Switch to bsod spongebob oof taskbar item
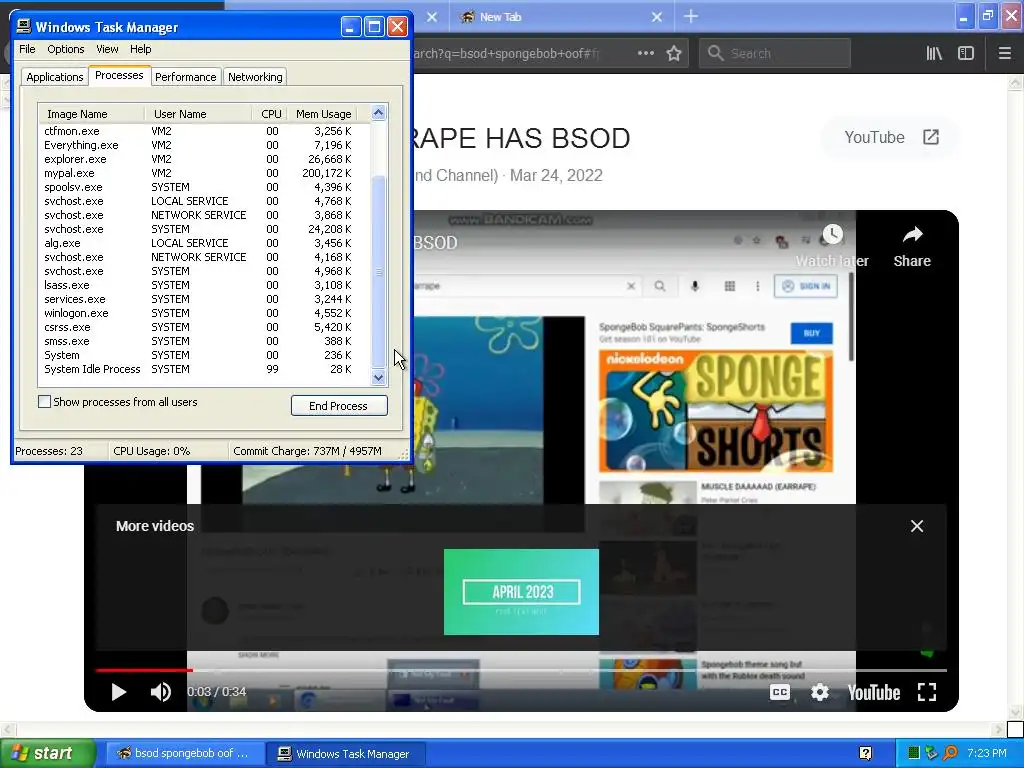The image size is (1024, 768). [x=185, y=754]
